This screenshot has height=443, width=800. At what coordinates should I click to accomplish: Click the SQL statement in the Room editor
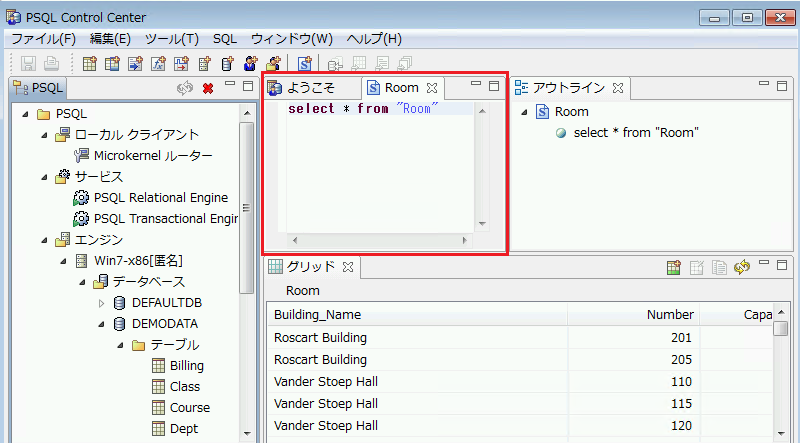[x=363, y=109]
